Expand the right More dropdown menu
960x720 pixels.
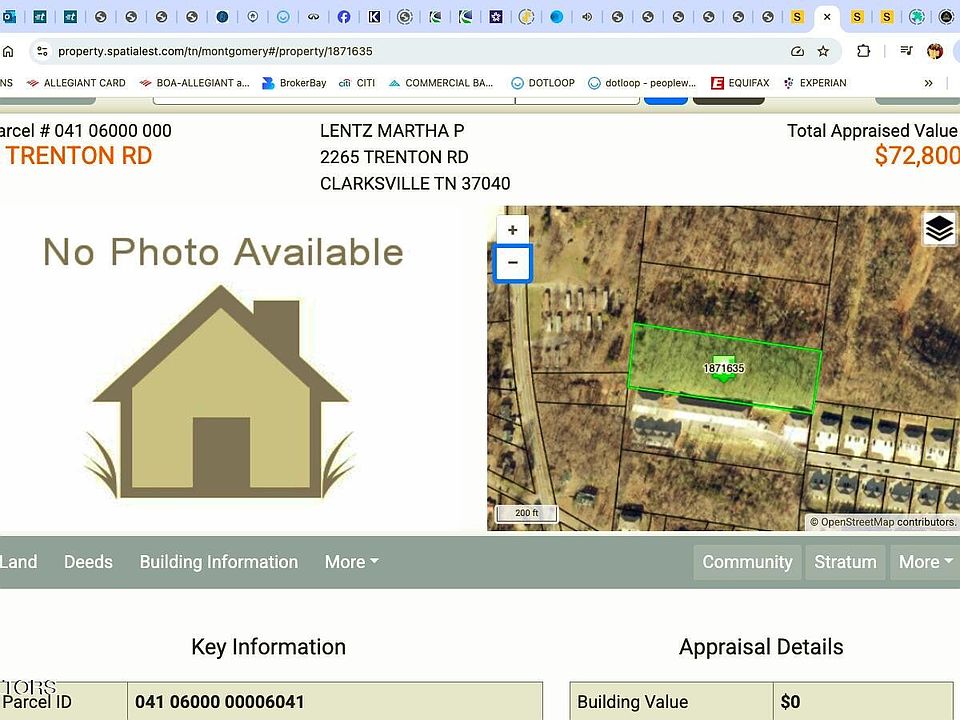925,562
